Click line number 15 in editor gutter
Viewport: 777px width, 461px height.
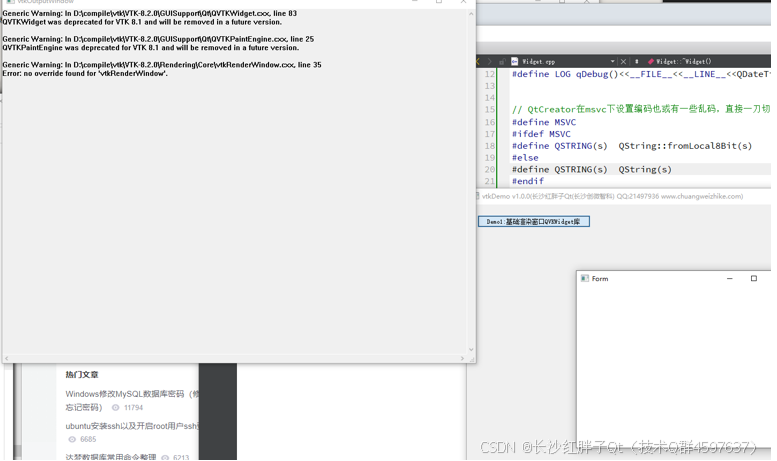pos(490,110)
